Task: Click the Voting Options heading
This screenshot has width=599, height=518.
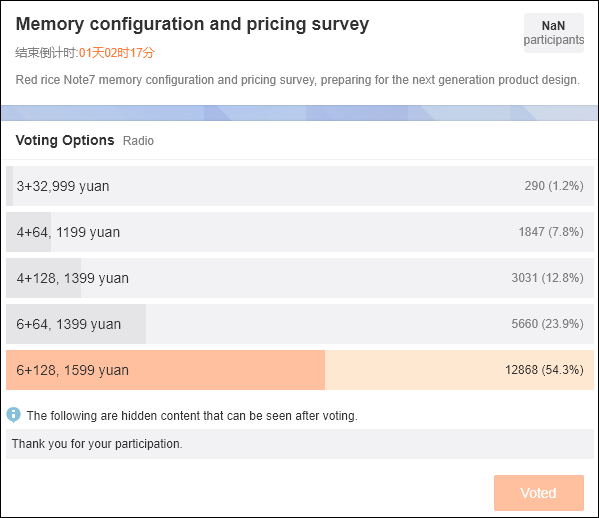Action: click(x=65, y=140)
